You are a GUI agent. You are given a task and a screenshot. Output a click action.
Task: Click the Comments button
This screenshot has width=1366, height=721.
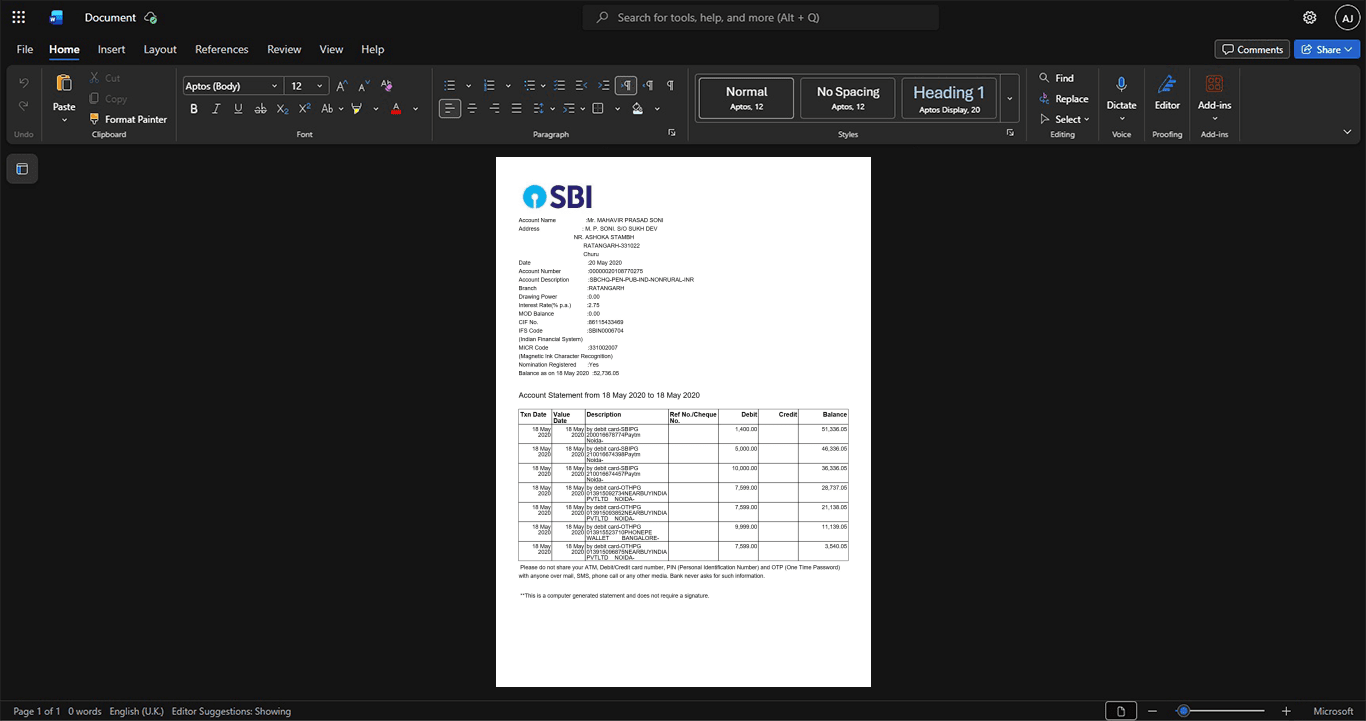click(1252, 49)
